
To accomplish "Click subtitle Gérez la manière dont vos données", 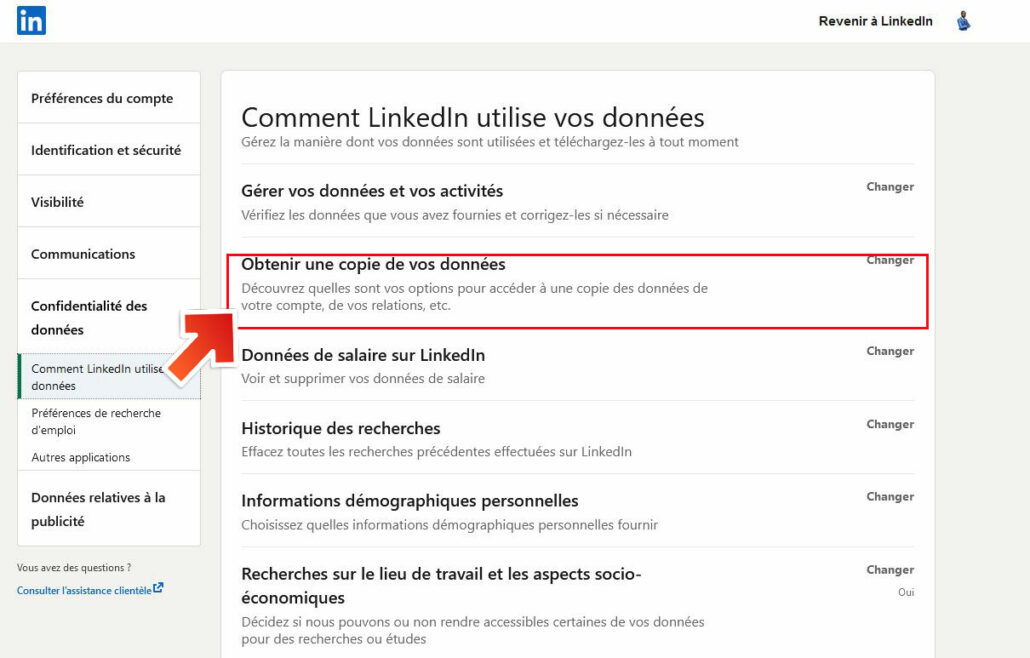I will pos(489,142).
